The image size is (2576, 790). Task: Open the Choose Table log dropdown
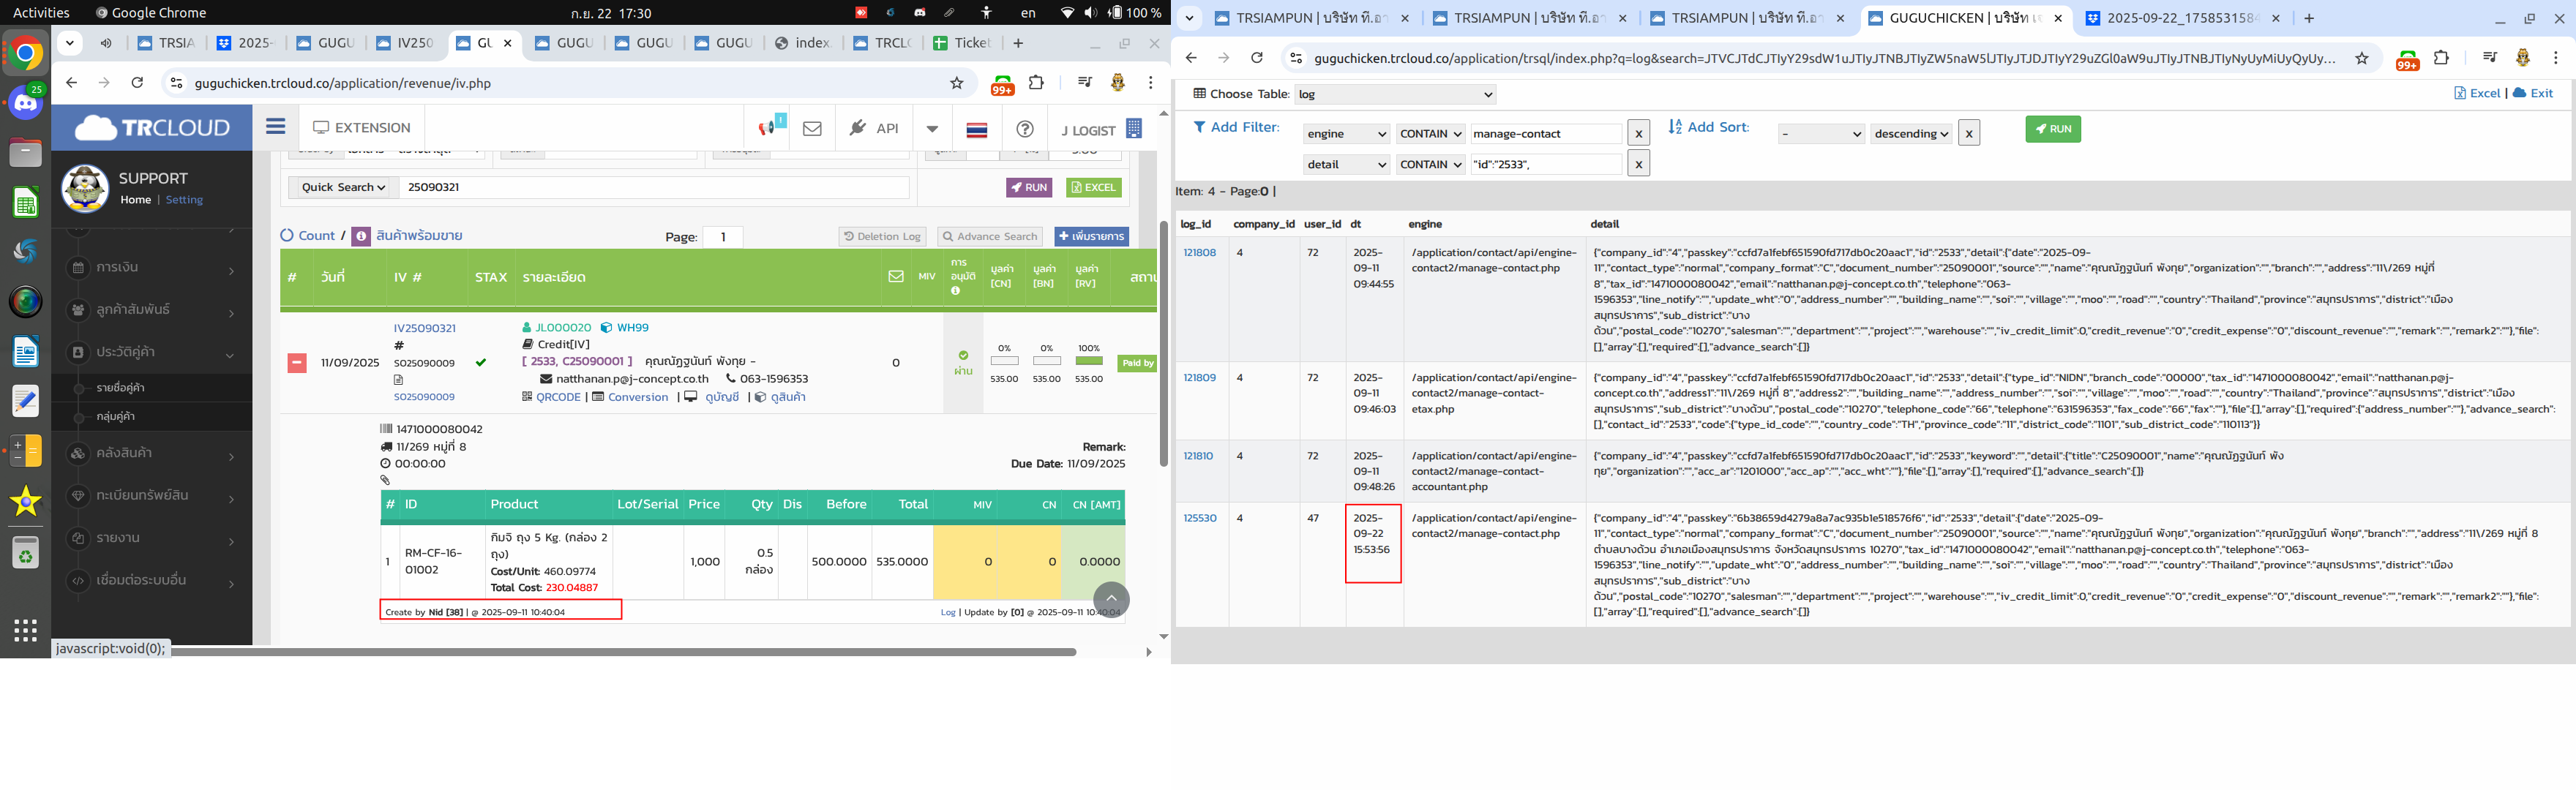[x=1394, y=94]
